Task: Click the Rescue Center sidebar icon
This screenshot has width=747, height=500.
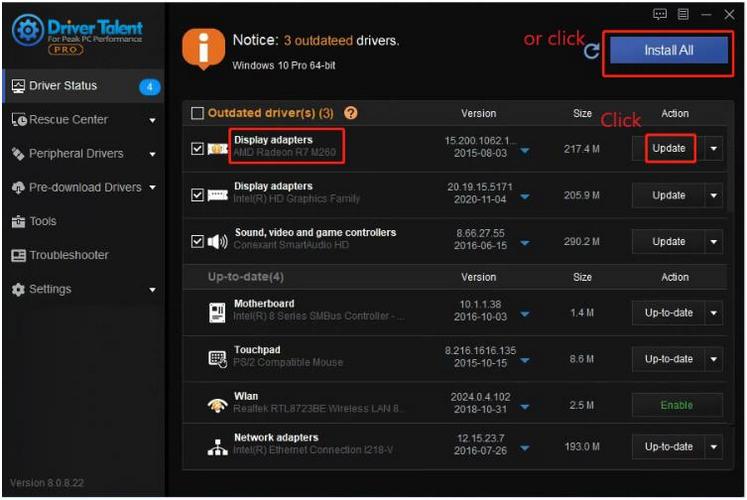Action: pos(19,120)
